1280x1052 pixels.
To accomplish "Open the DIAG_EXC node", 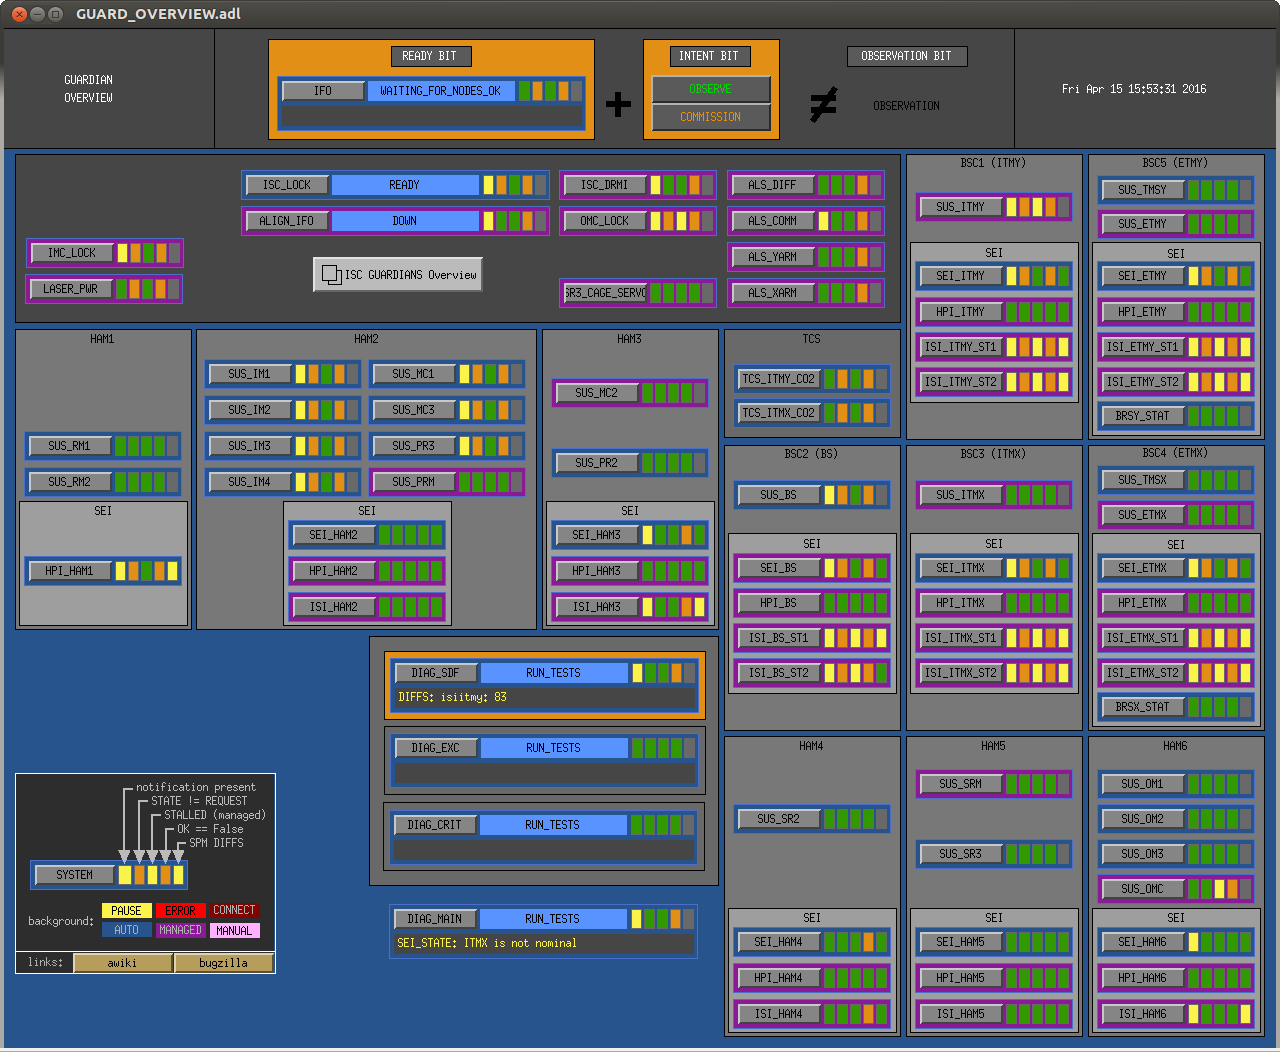I will coord(436,748).
